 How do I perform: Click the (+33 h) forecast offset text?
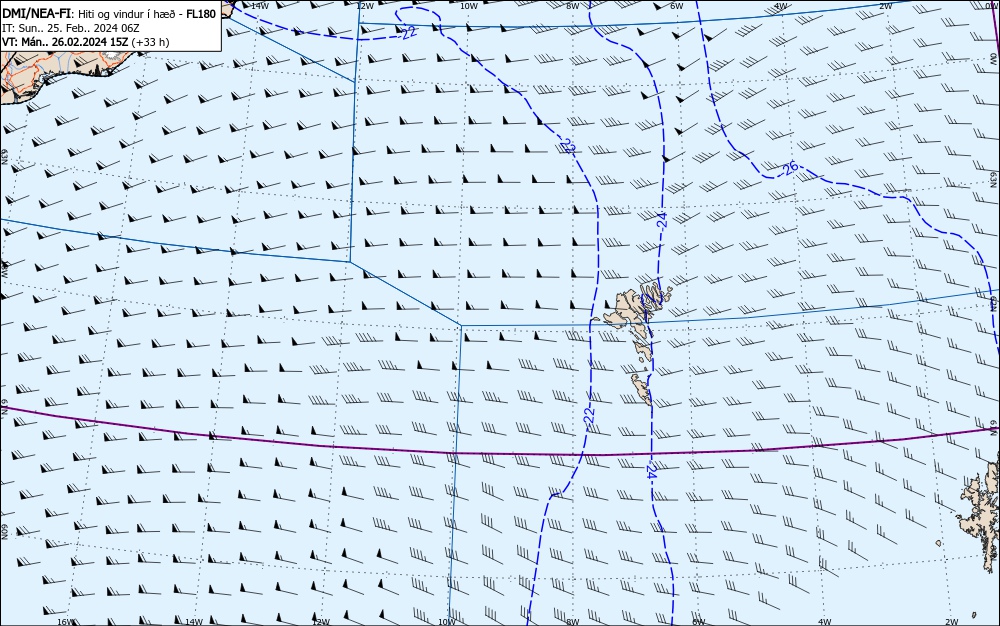(x=151, y=42)
